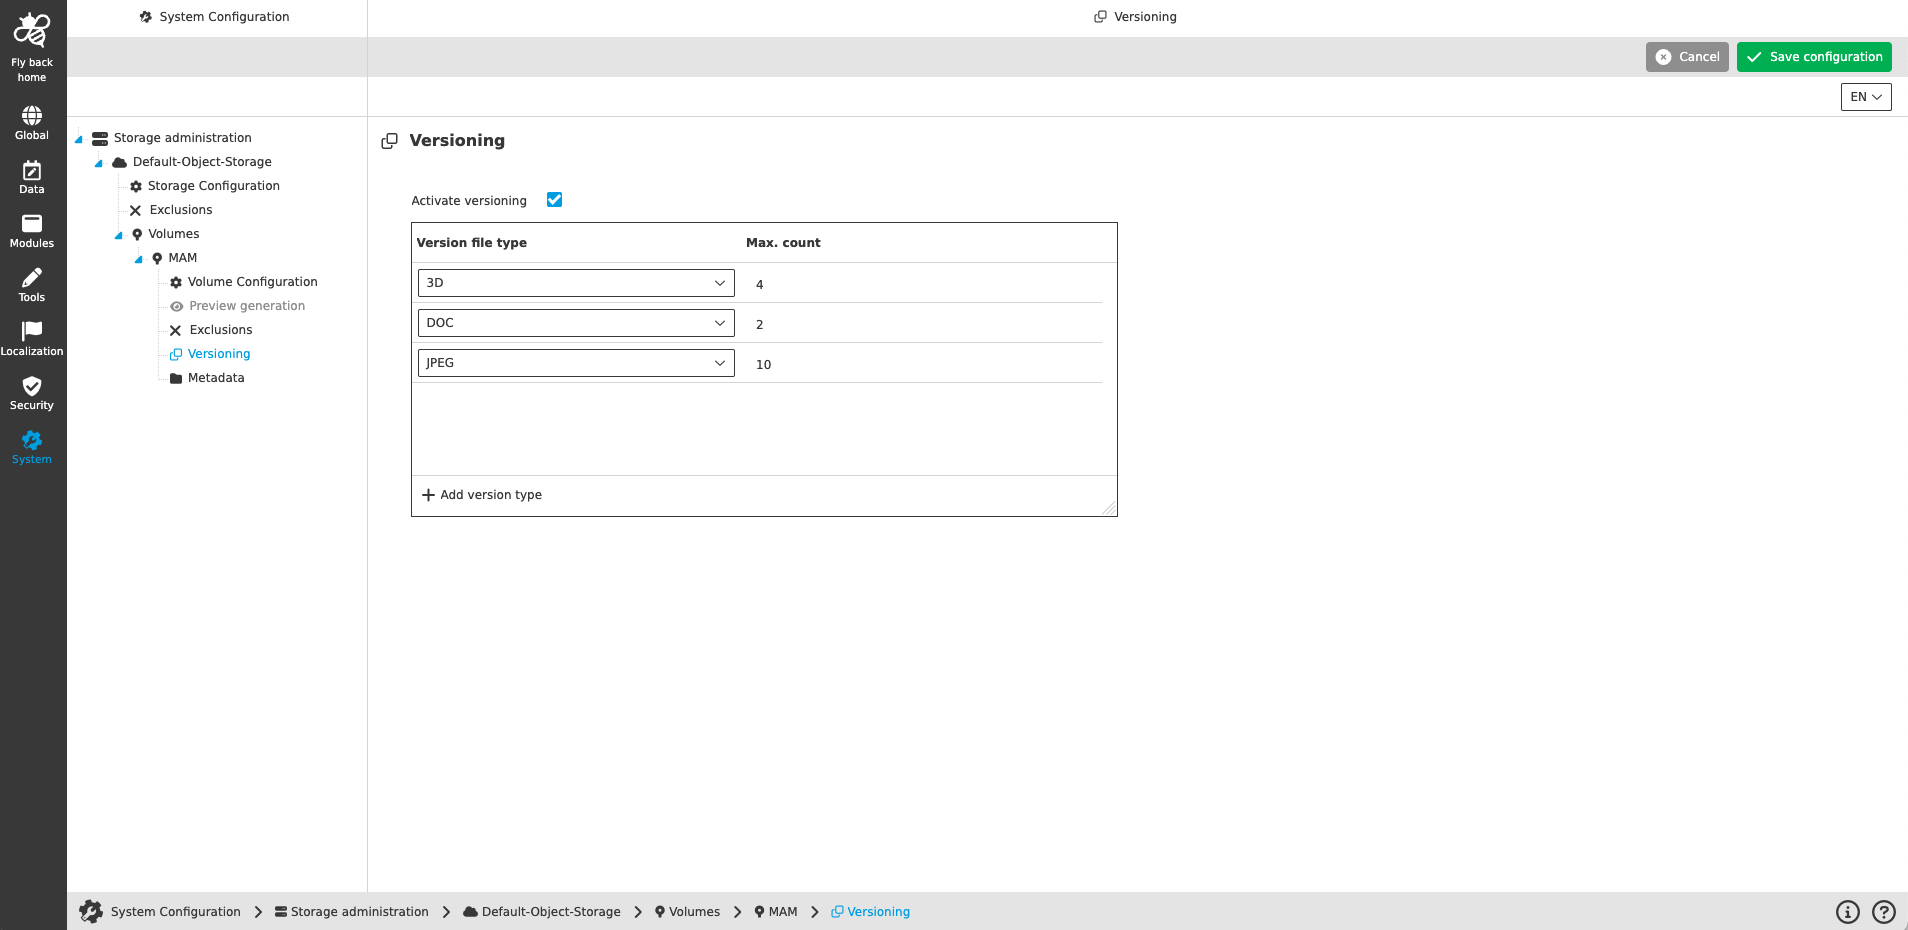Select the Tools icon in sidebar
Screen dimensions: 1908x930
pyautogui.click(x=31, y=279)
